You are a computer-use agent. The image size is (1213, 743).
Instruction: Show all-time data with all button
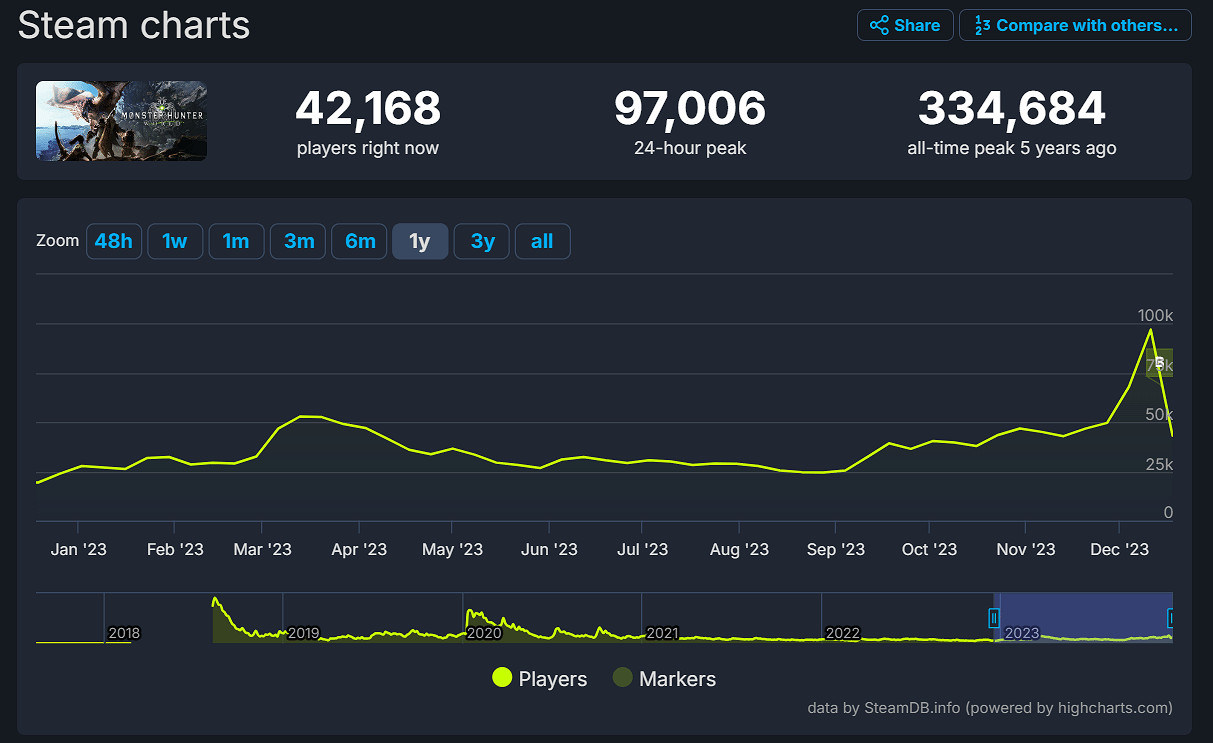point(542,241)
